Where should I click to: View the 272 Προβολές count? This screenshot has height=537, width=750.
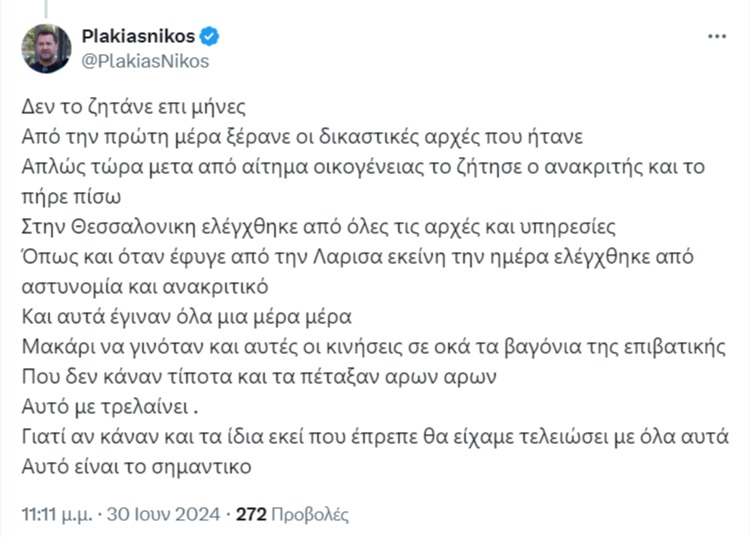tap(292, 514)
